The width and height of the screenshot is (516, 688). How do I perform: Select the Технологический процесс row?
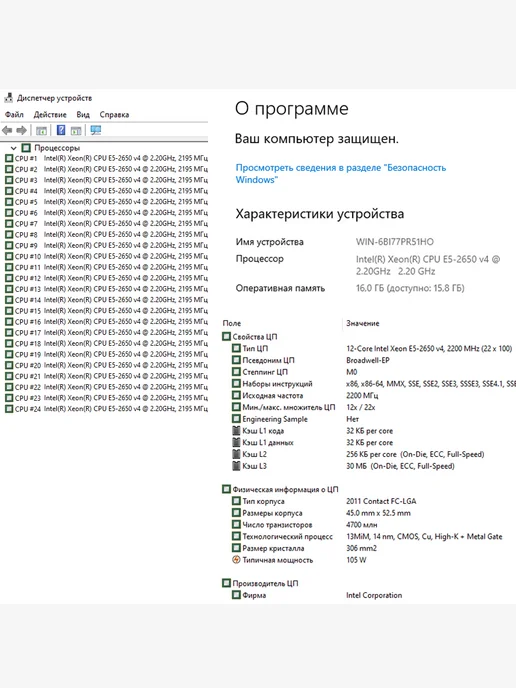pyautogui.click(x=367, y=537)
